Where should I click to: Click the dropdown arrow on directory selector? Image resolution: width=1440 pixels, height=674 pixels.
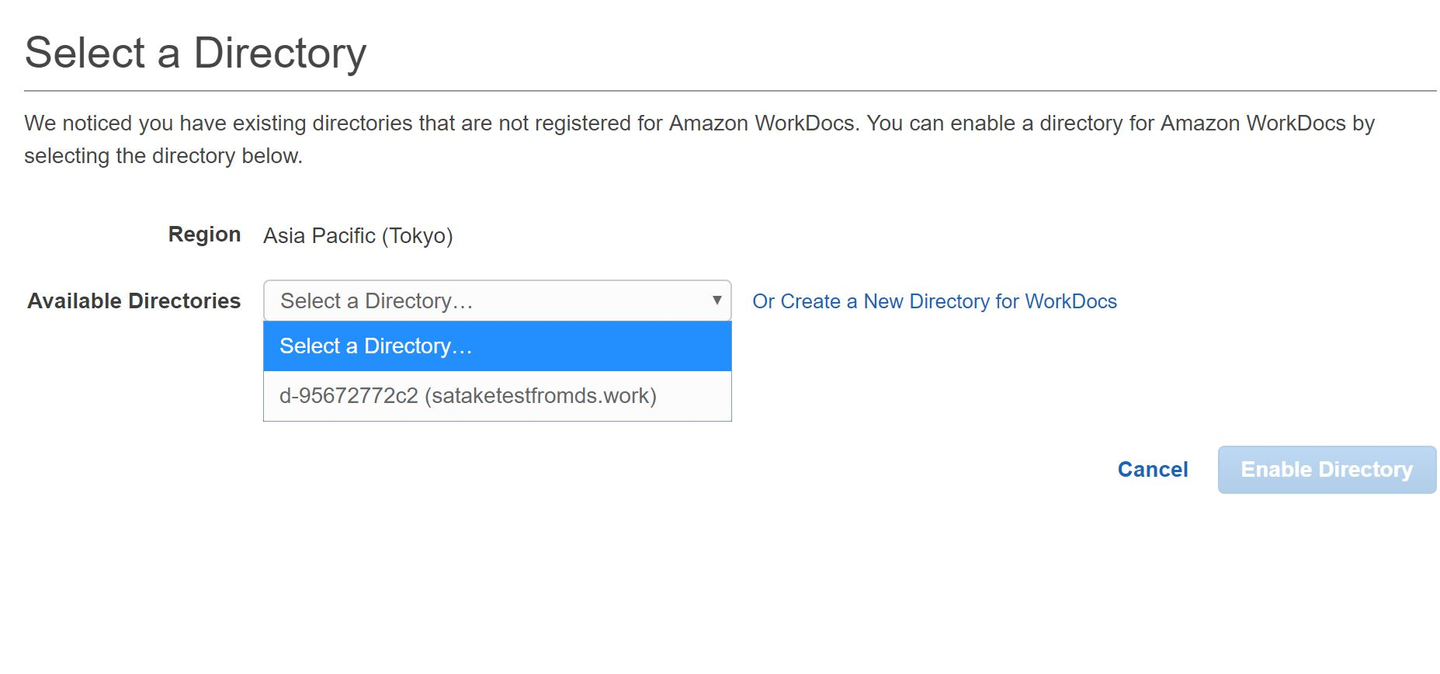716,301
